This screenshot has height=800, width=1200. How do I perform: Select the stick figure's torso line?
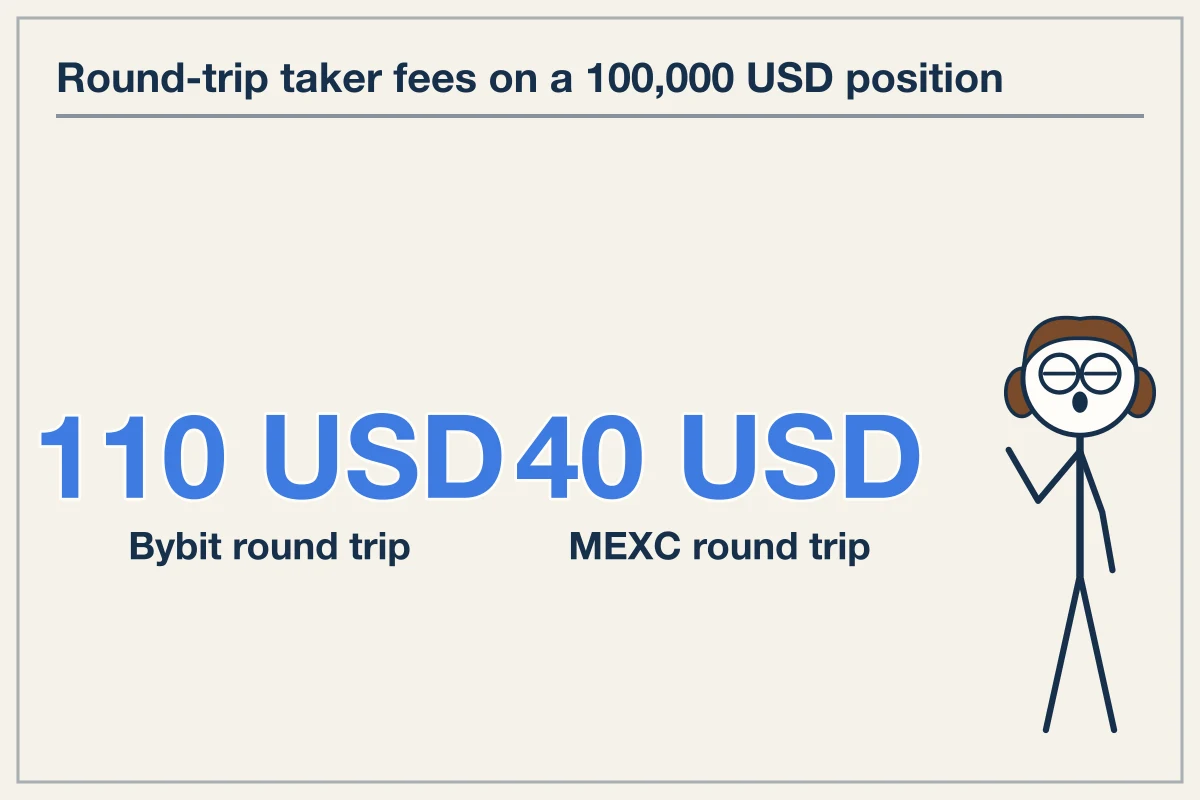pyautogui.click(x=1080, y=515)
